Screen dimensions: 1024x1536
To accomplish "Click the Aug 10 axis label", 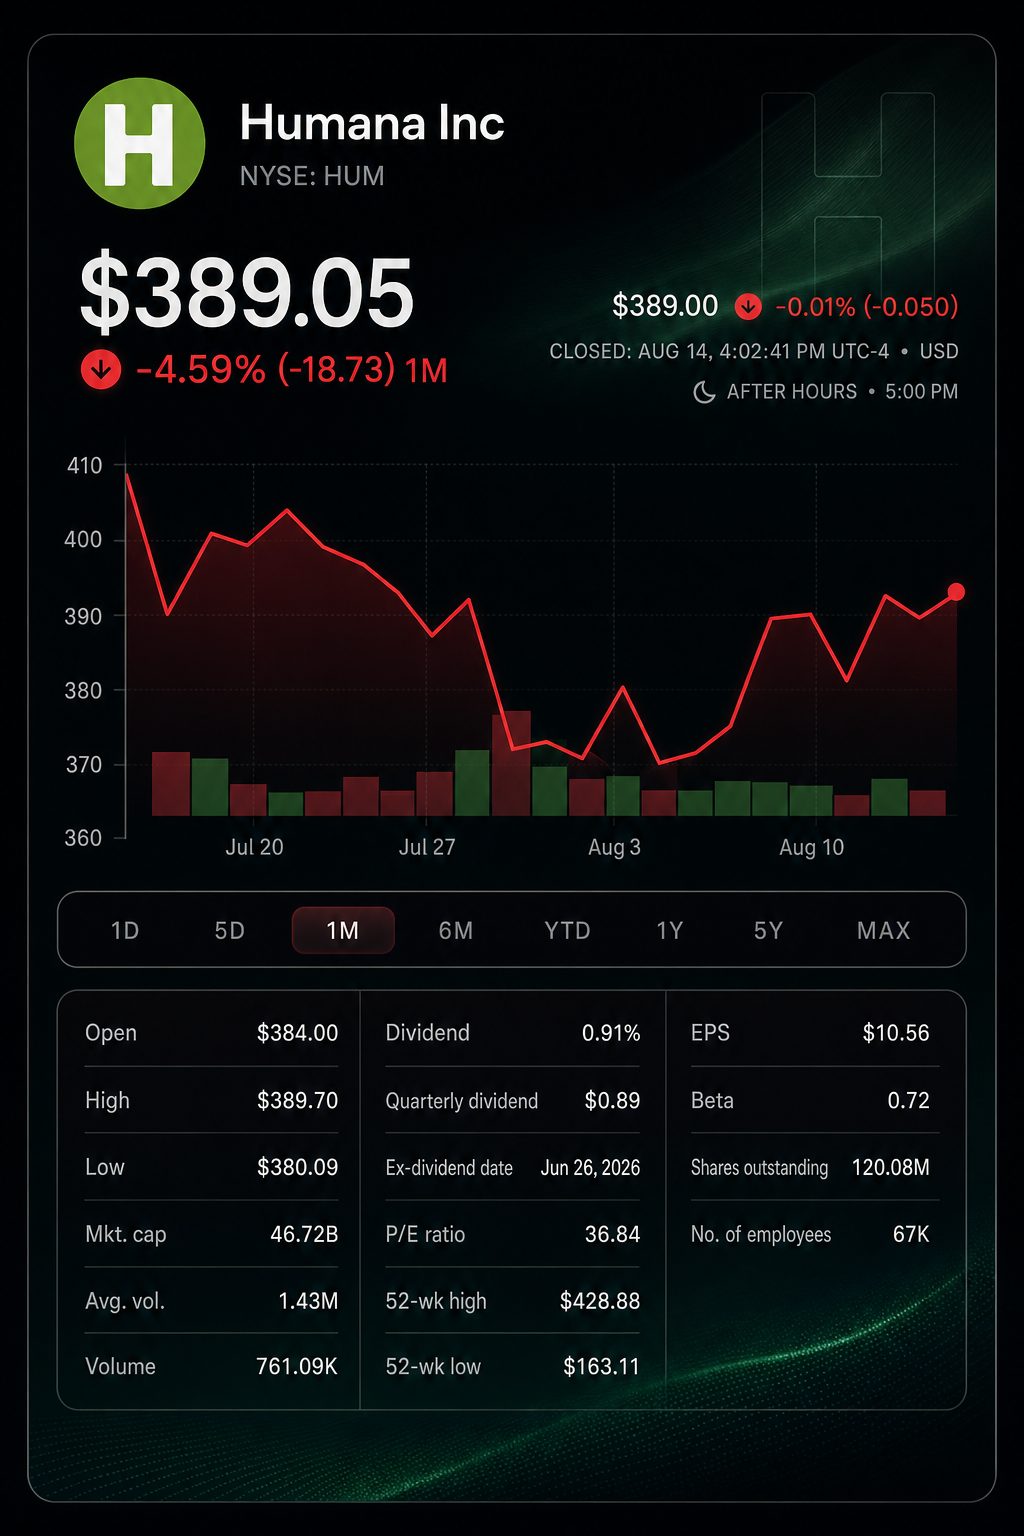I will pyautogui.click(x=811, y=847).
